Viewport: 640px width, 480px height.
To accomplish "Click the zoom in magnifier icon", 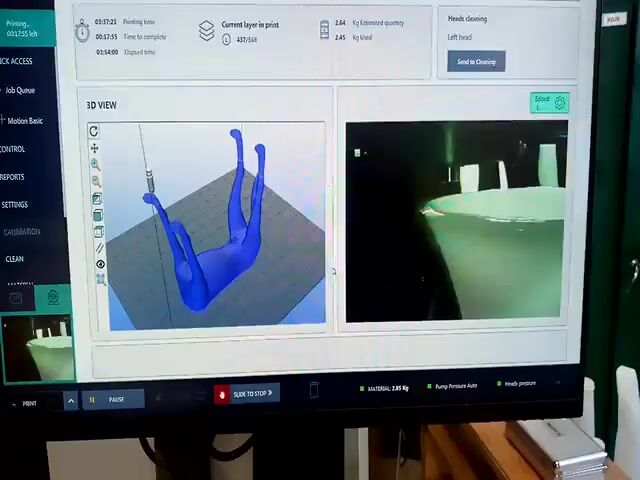I will [95, 164].
